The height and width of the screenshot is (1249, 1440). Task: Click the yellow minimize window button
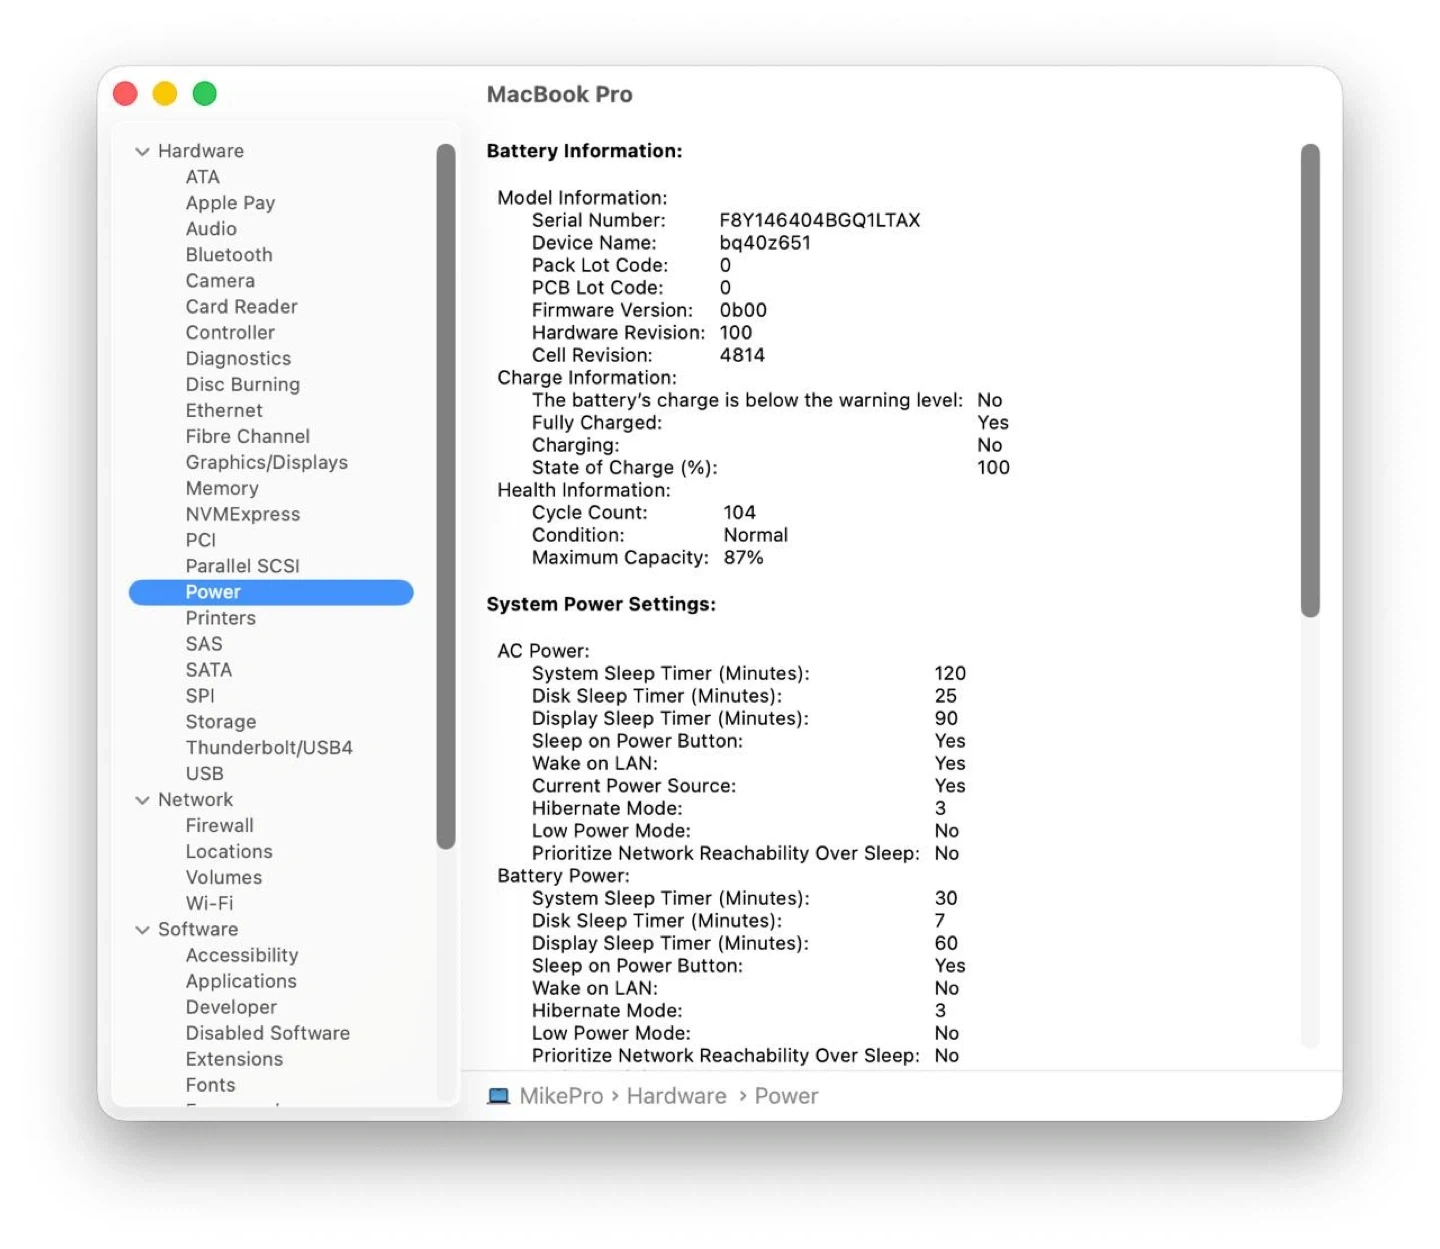165,94
